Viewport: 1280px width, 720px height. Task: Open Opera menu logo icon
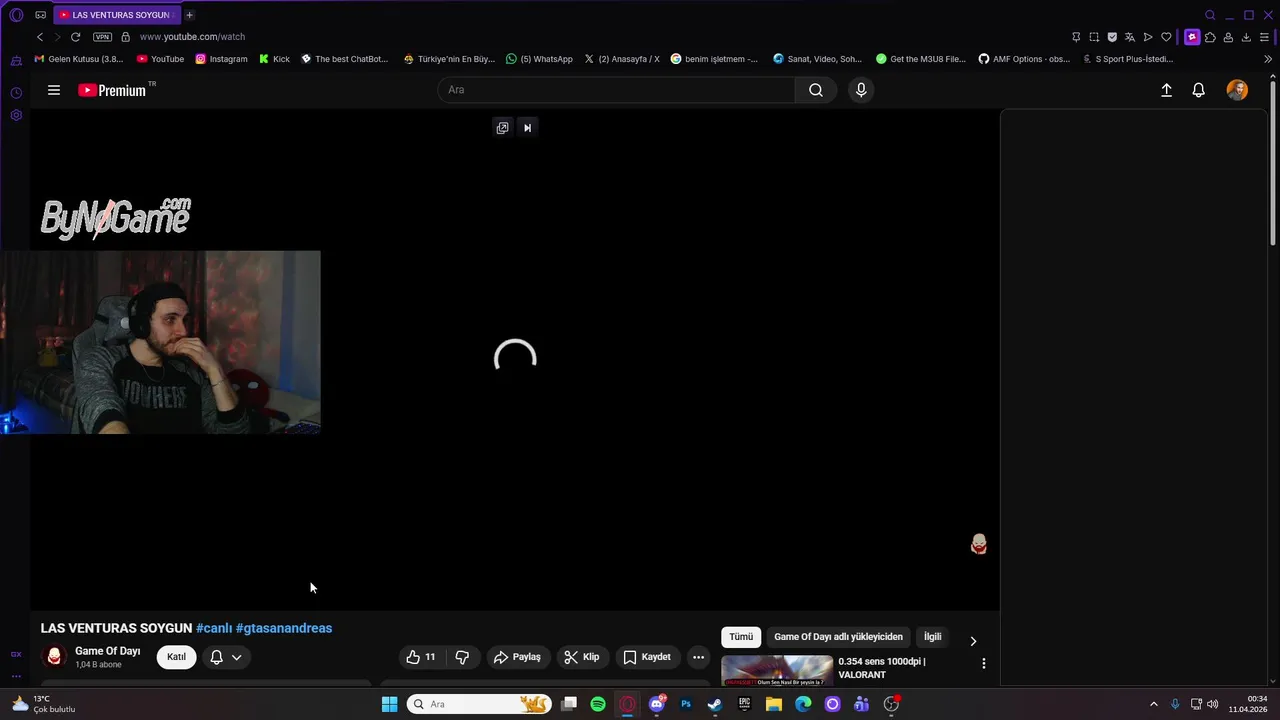[x=16, y=15]
